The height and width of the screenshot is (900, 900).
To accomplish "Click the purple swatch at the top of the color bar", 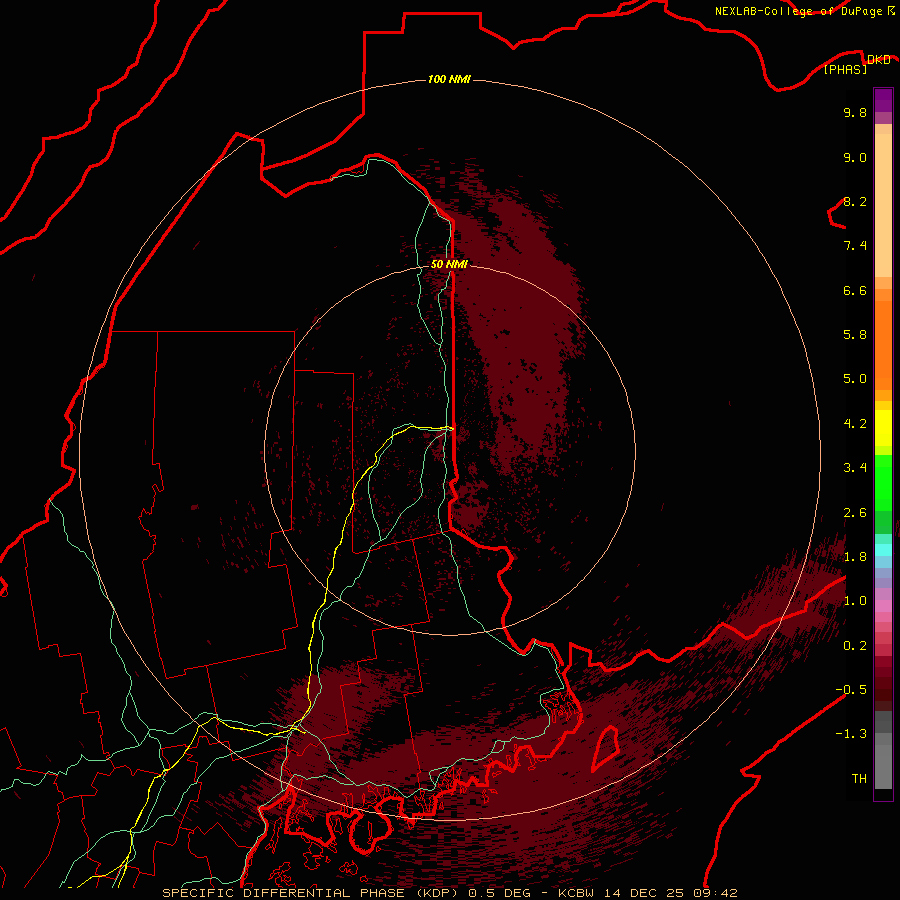I will (x=883, y=100).
